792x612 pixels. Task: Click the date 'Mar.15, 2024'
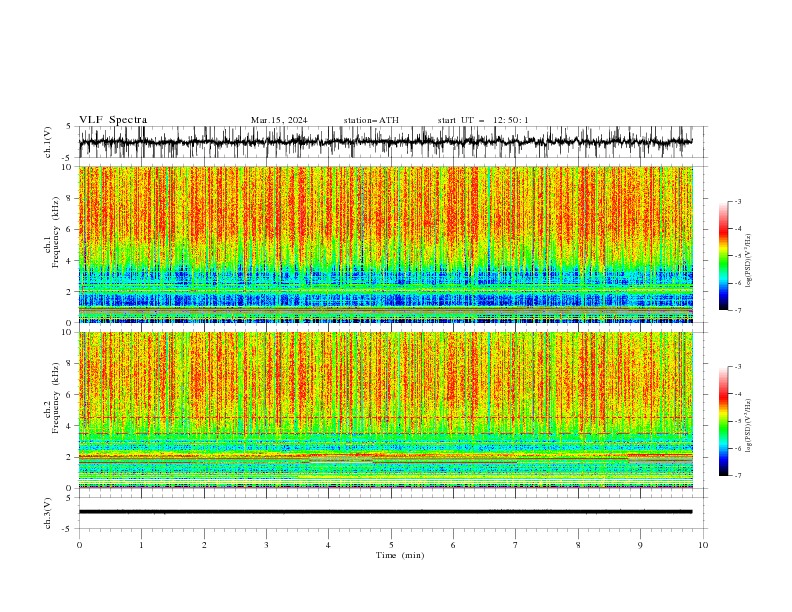coord(279,120)
